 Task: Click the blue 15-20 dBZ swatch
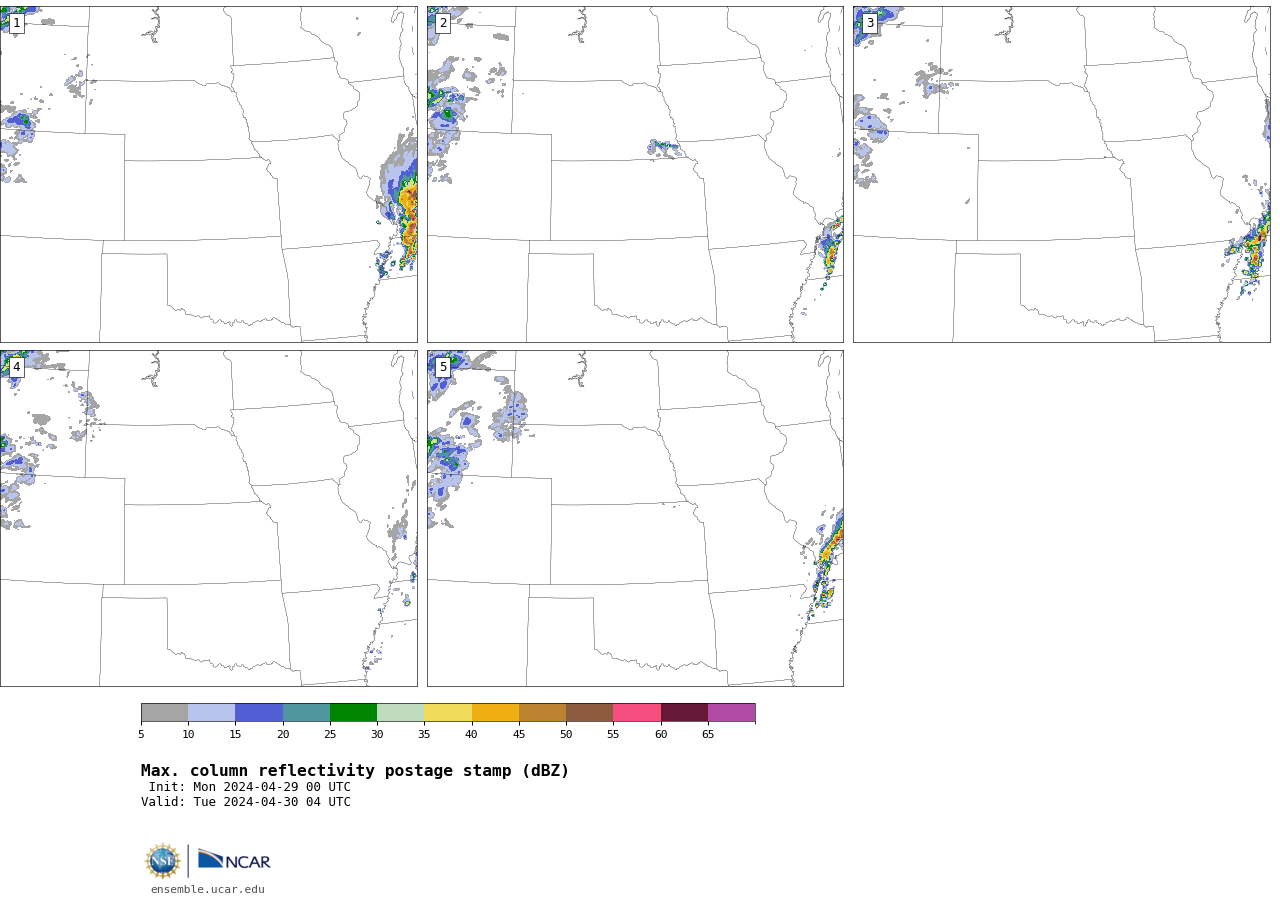(x=259, y=713)
